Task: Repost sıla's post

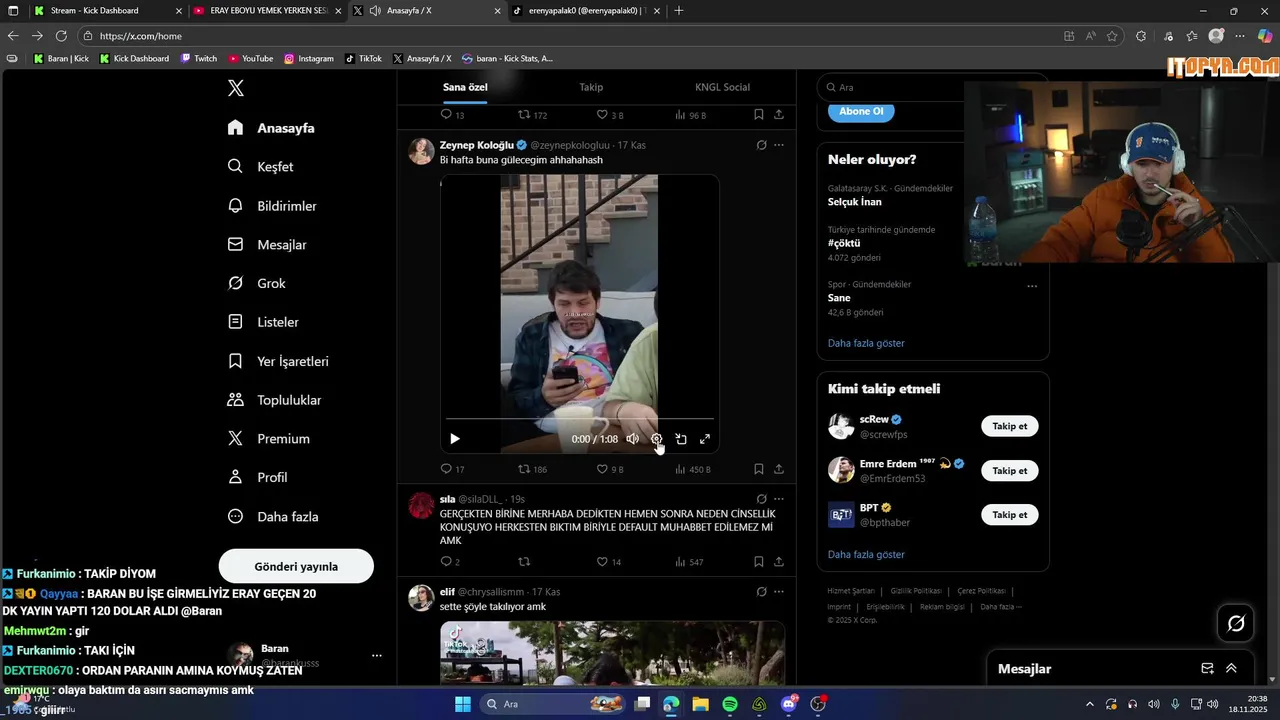Action: pyautogui.click(x=523, y=562)
